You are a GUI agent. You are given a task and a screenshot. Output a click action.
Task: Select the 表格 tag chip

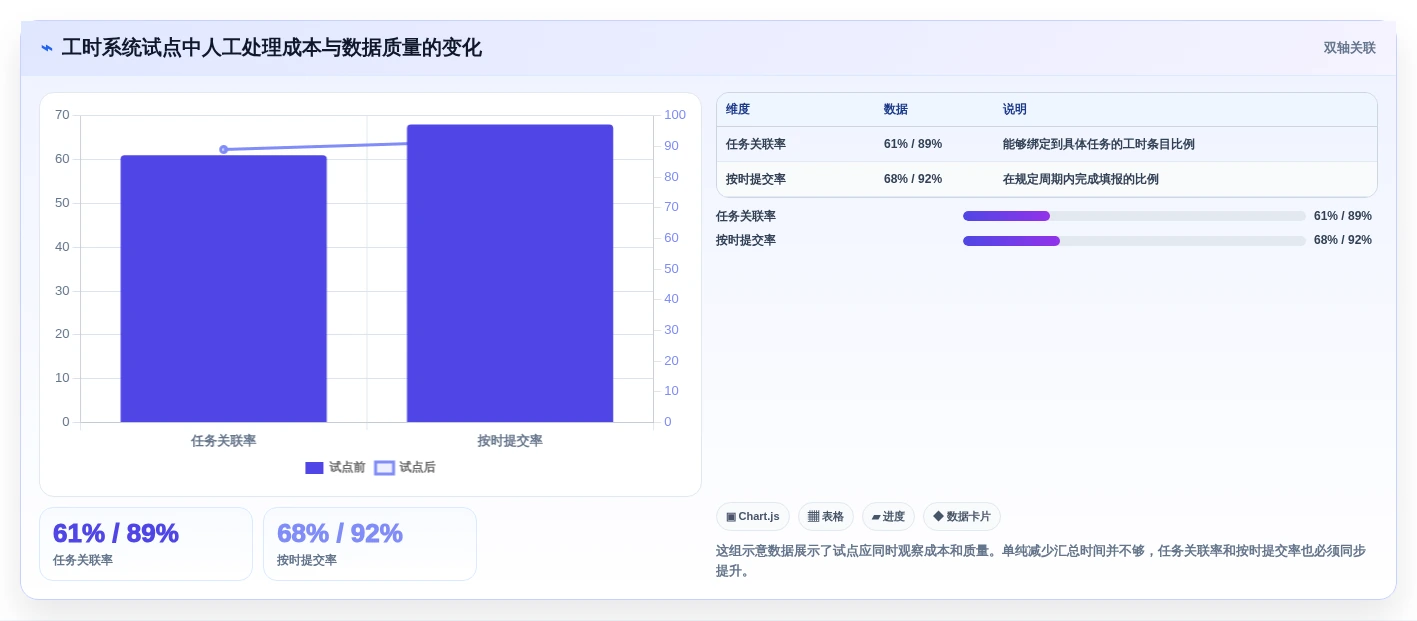pyautogui.click(x=826, y=516)
